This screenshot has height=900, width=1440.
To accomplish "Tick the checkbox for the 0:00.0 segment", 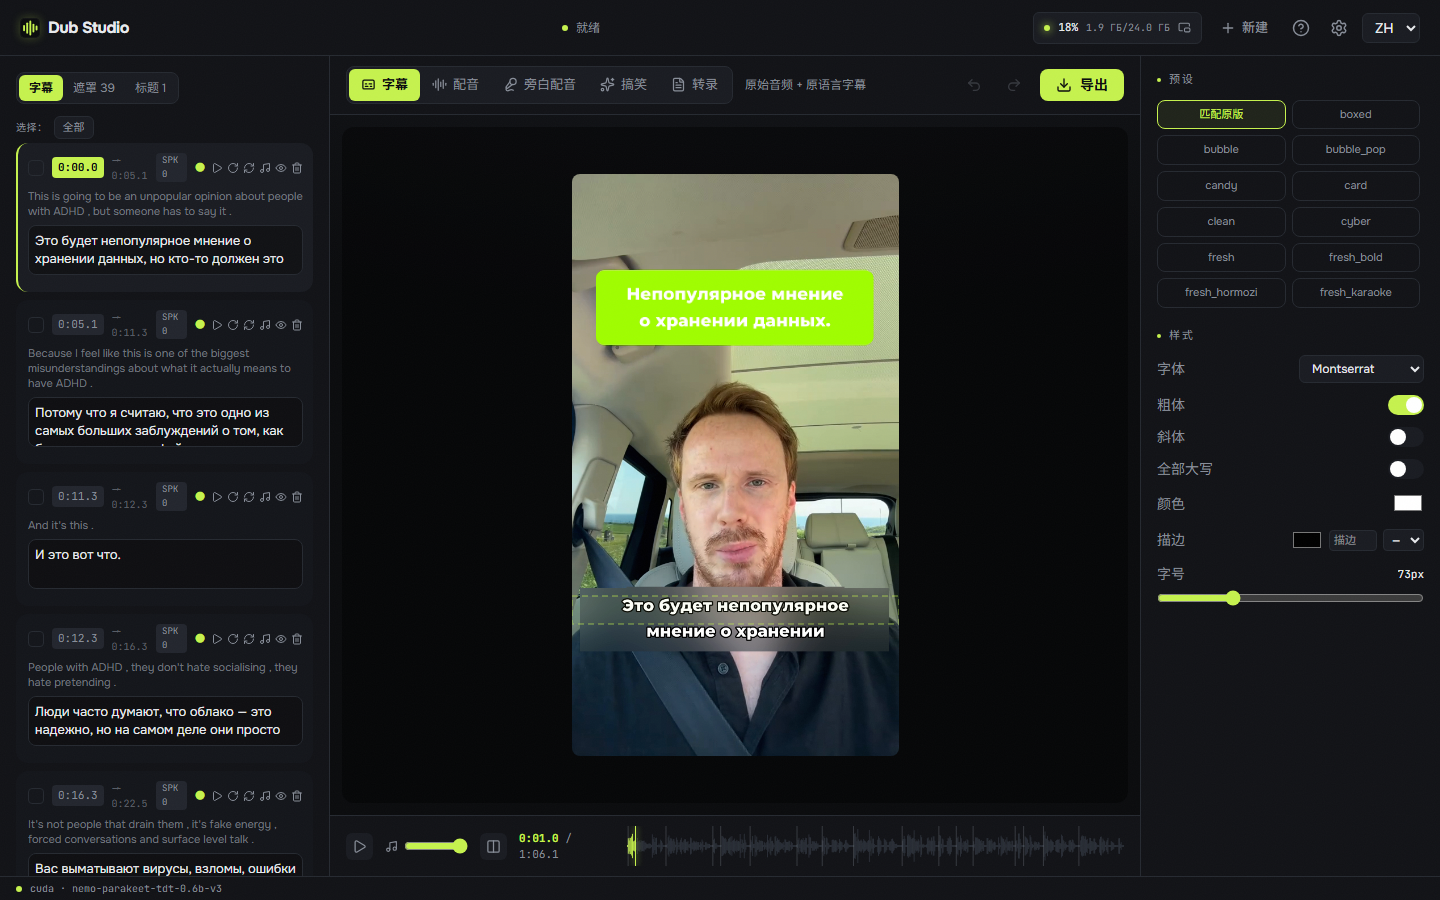I will coord(36,168).
